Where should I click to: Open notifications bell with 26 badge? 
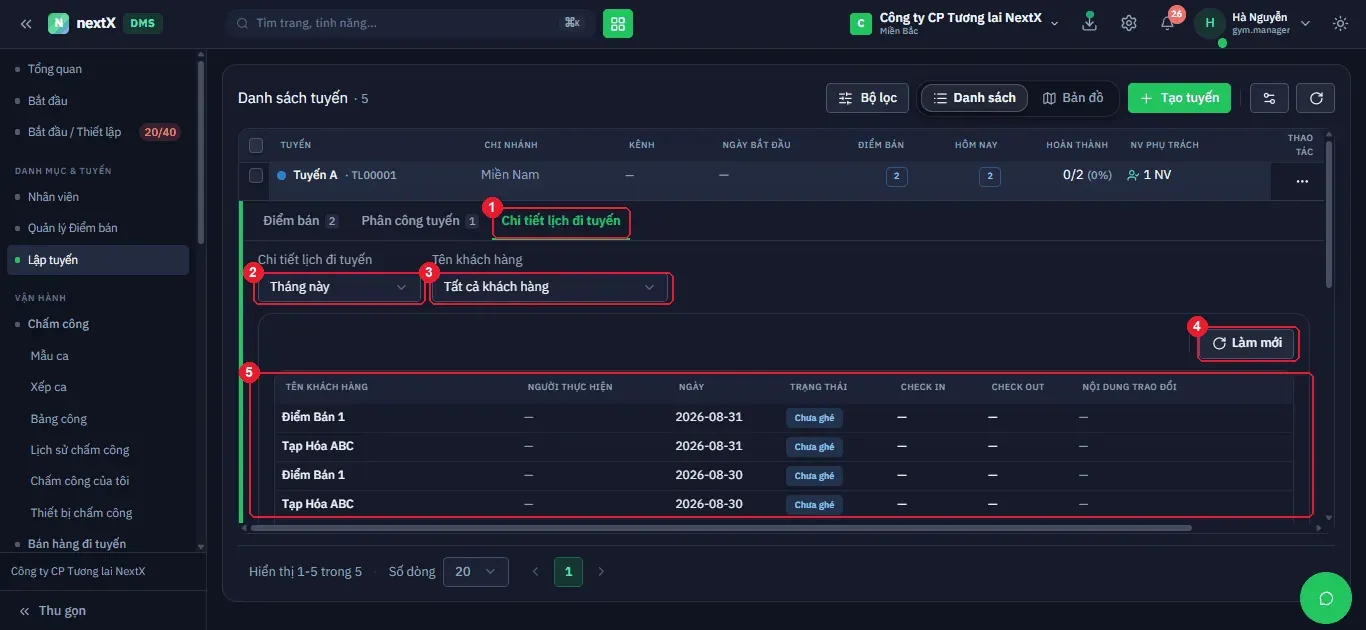tap(1168, 22)
